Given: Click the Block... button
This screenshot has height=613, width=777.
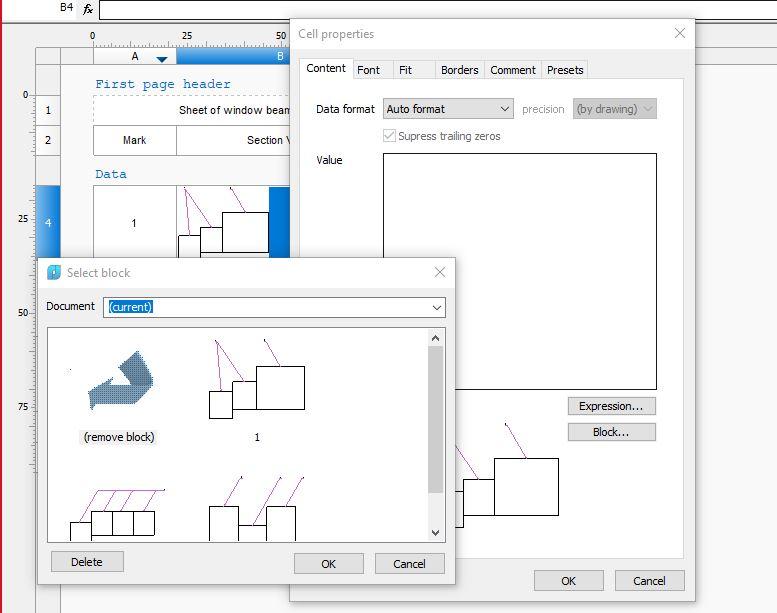Looking at the screenshot, I should pyautogui.click(x=611, y=432).
